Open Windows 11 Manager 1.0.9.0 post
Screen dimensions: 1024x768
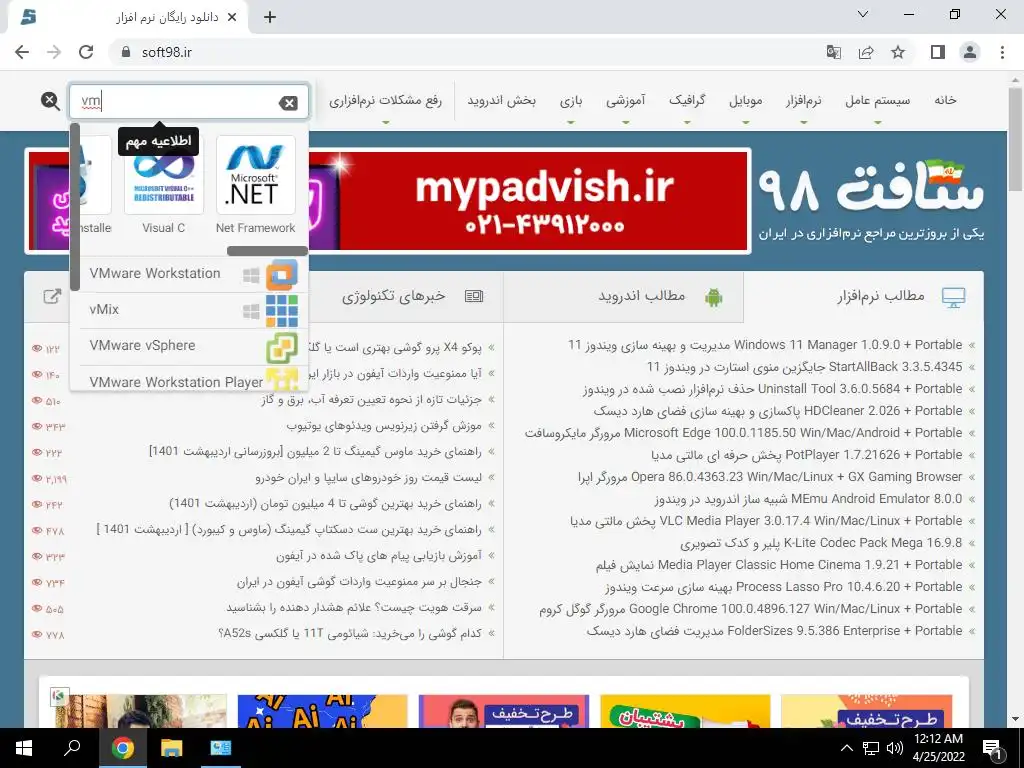(x=765, y=345)
